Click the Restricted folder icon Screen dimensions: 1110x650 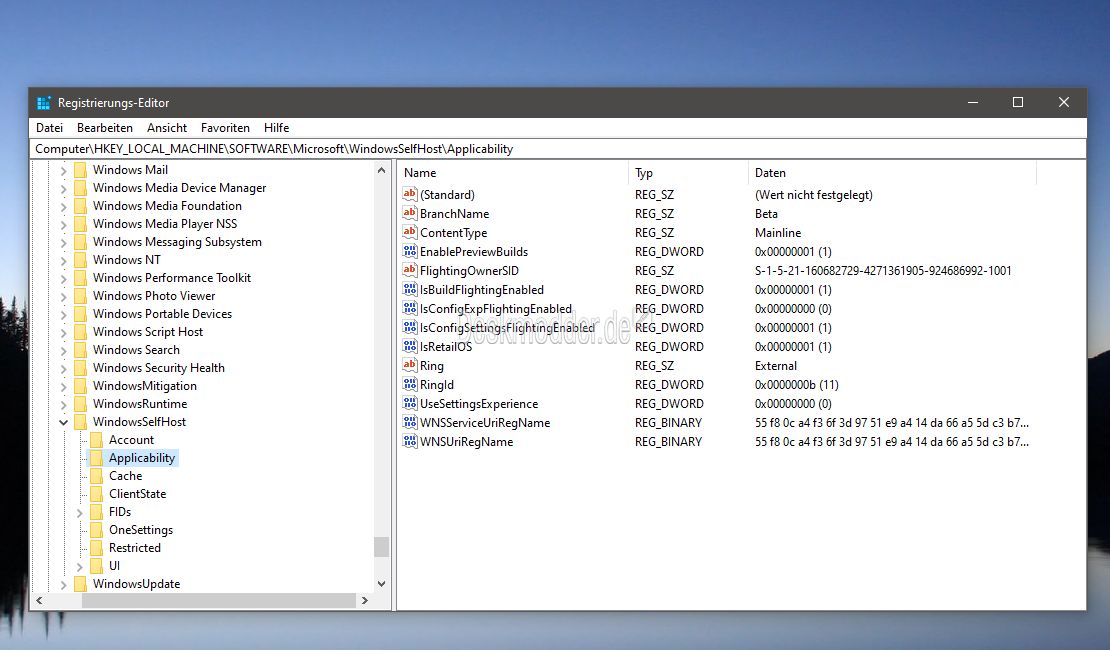(96, 548)
